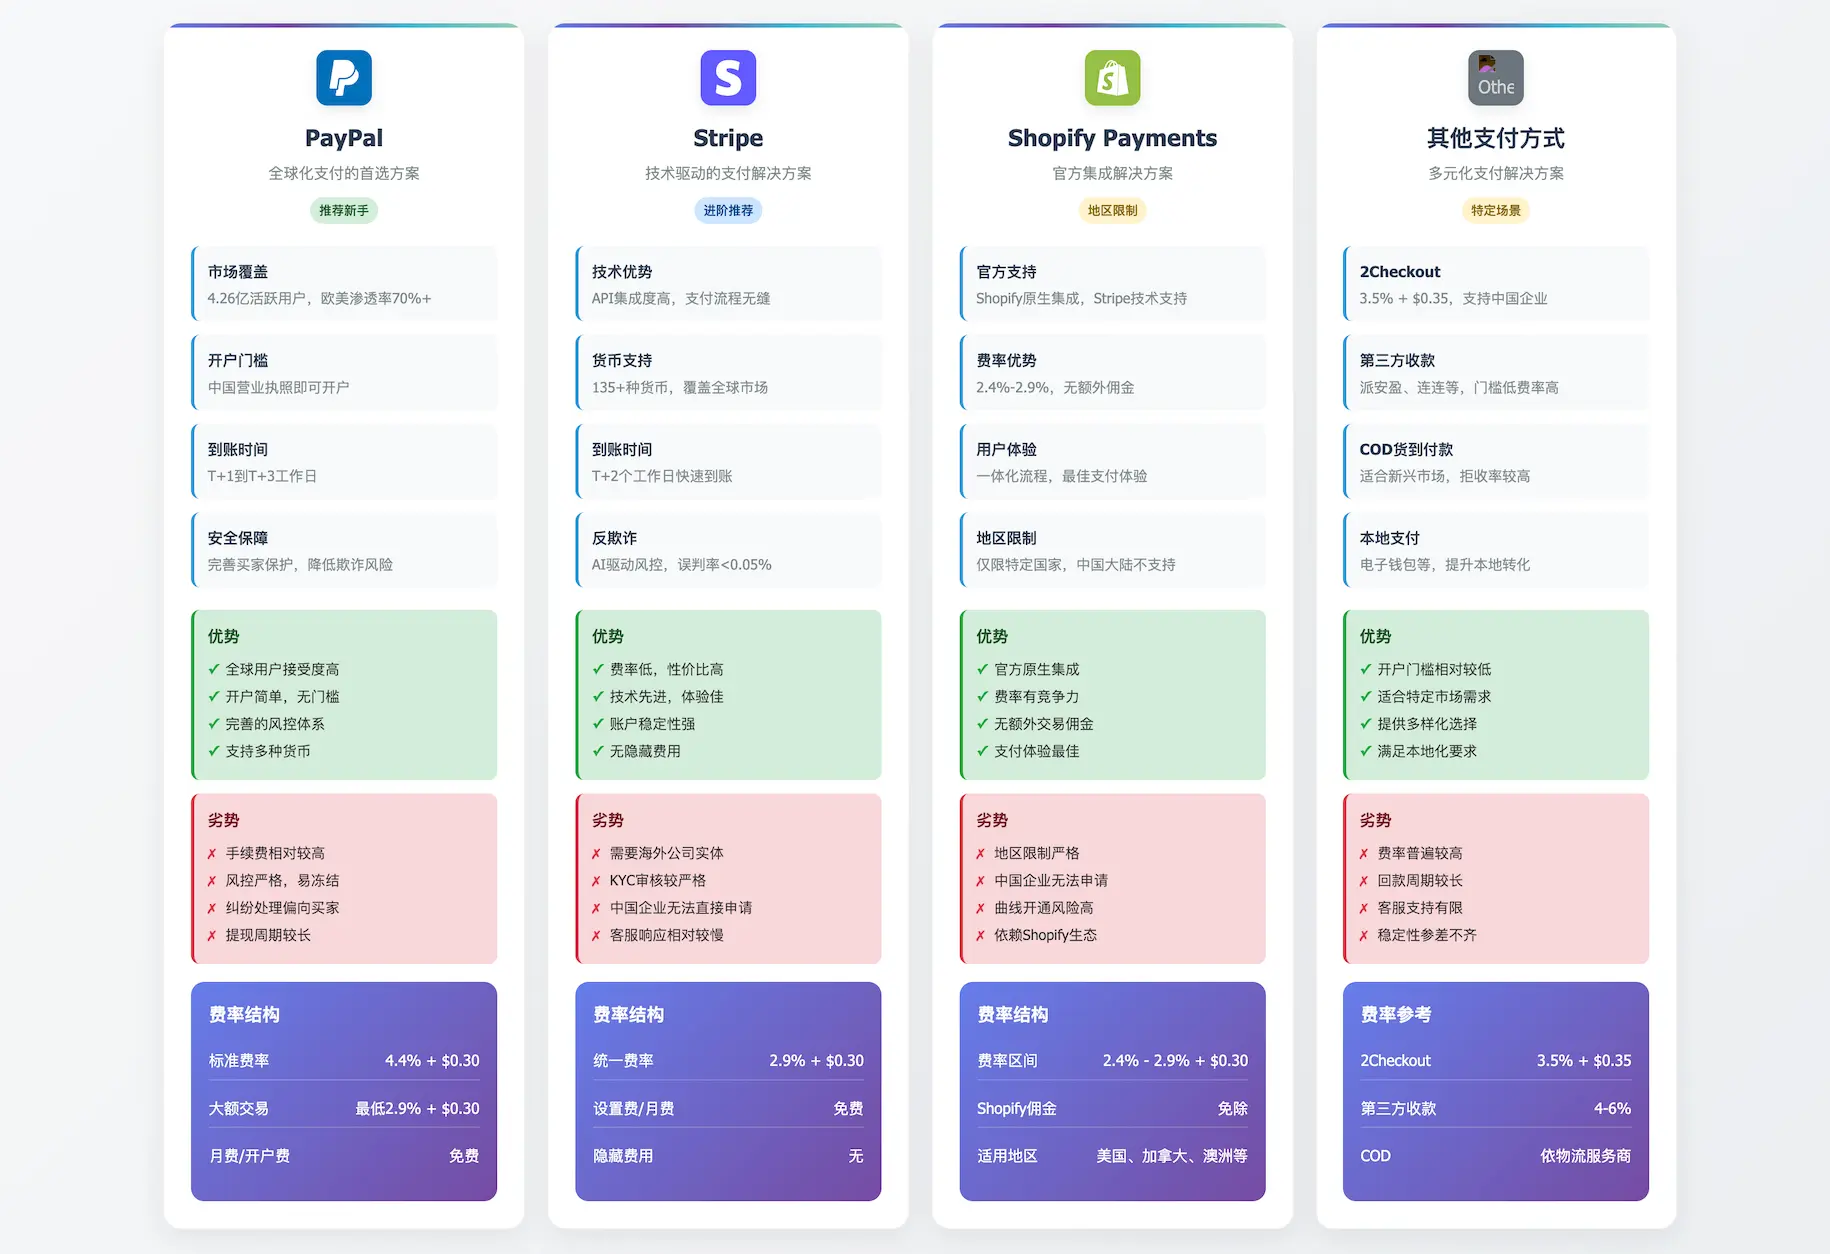Open the 安全保障 feature box in PayPal
Viewport: 1830px width, 1254px height.
click(344, 550)
